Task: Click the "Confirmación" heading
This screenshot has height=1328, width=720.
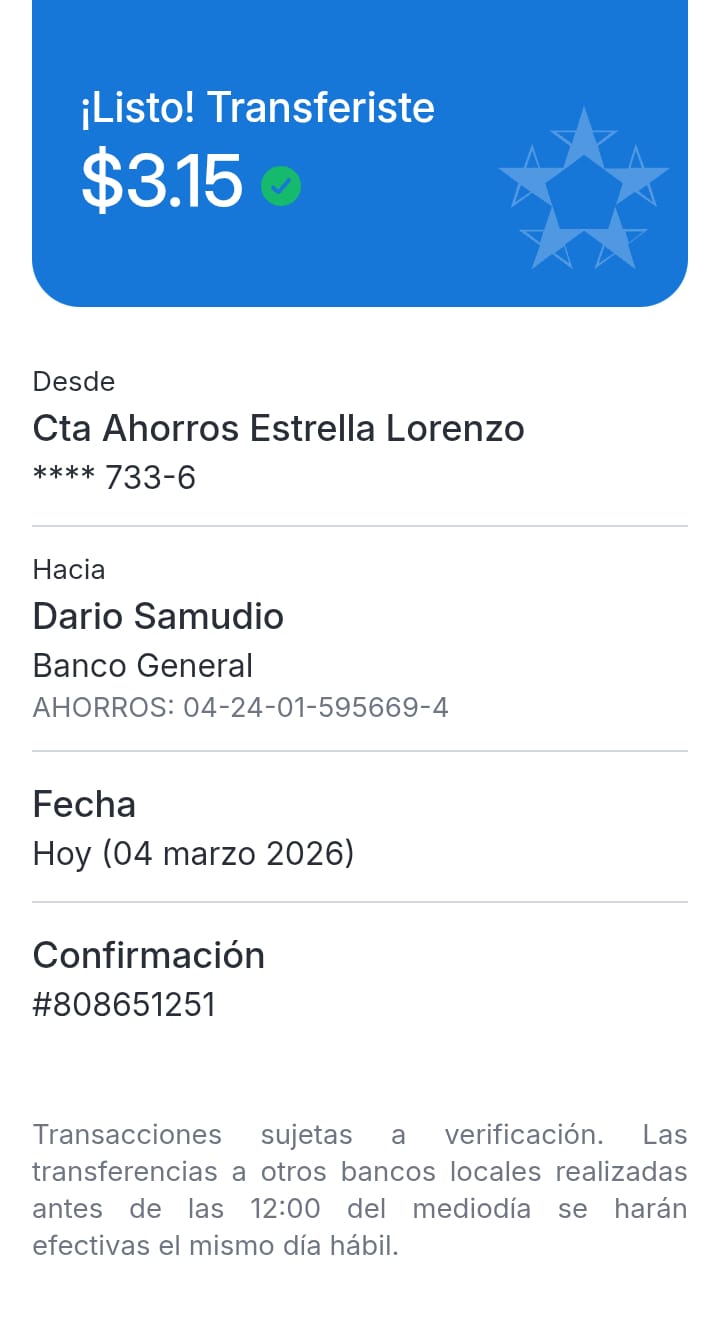Action: [x=148, y=955]
